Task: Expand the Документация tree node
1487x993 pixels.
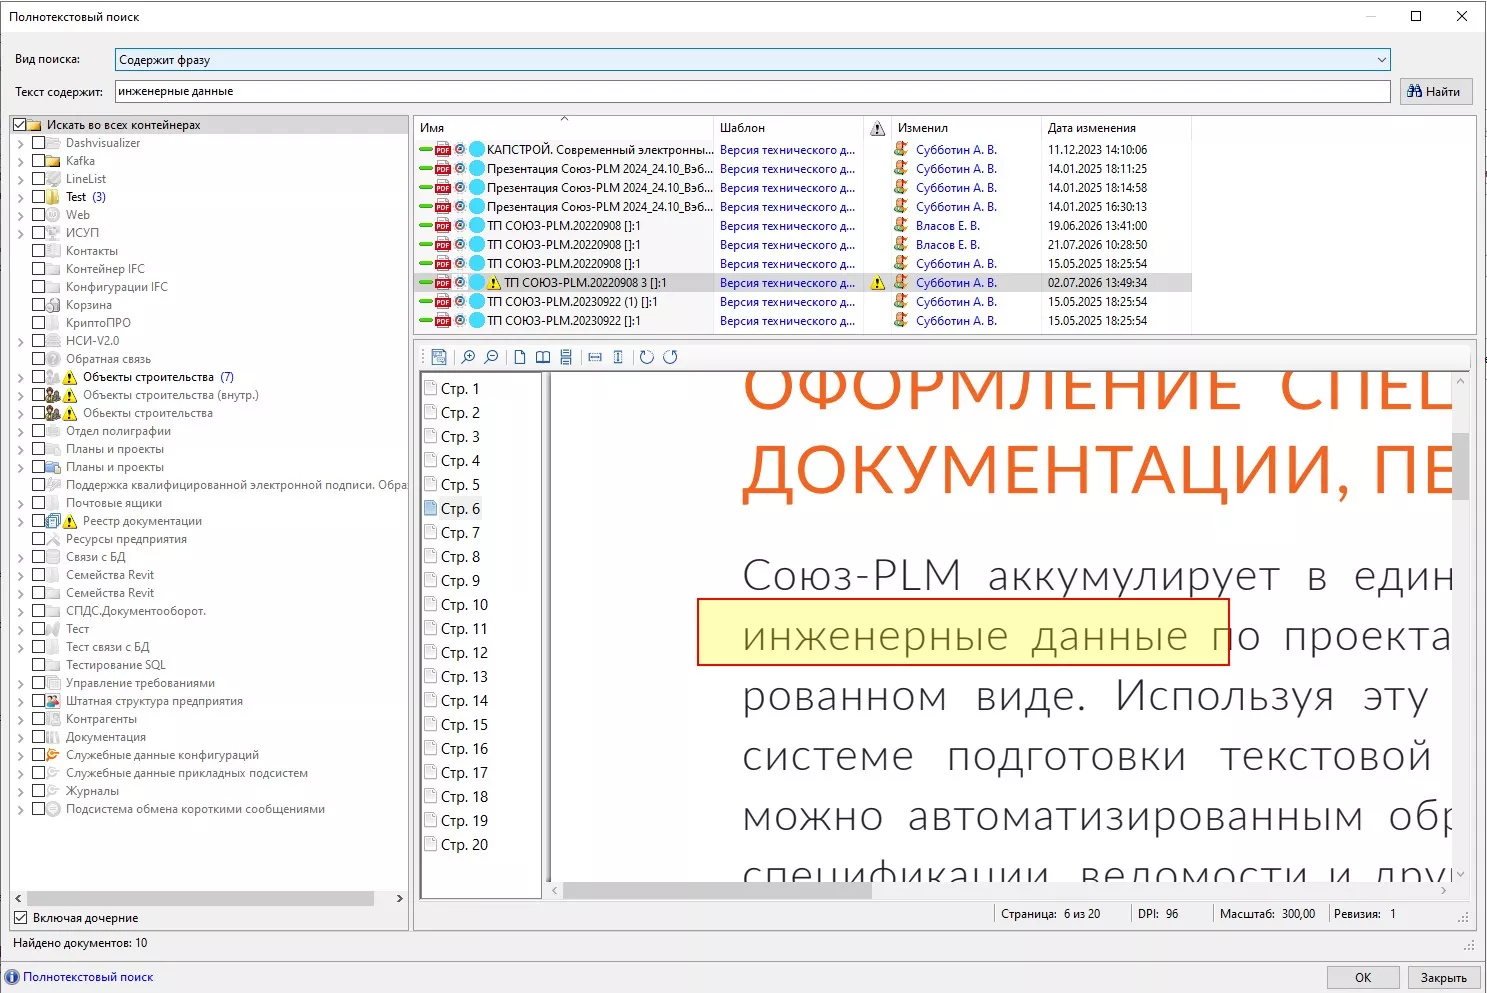Action: click(x=21, y=737)
